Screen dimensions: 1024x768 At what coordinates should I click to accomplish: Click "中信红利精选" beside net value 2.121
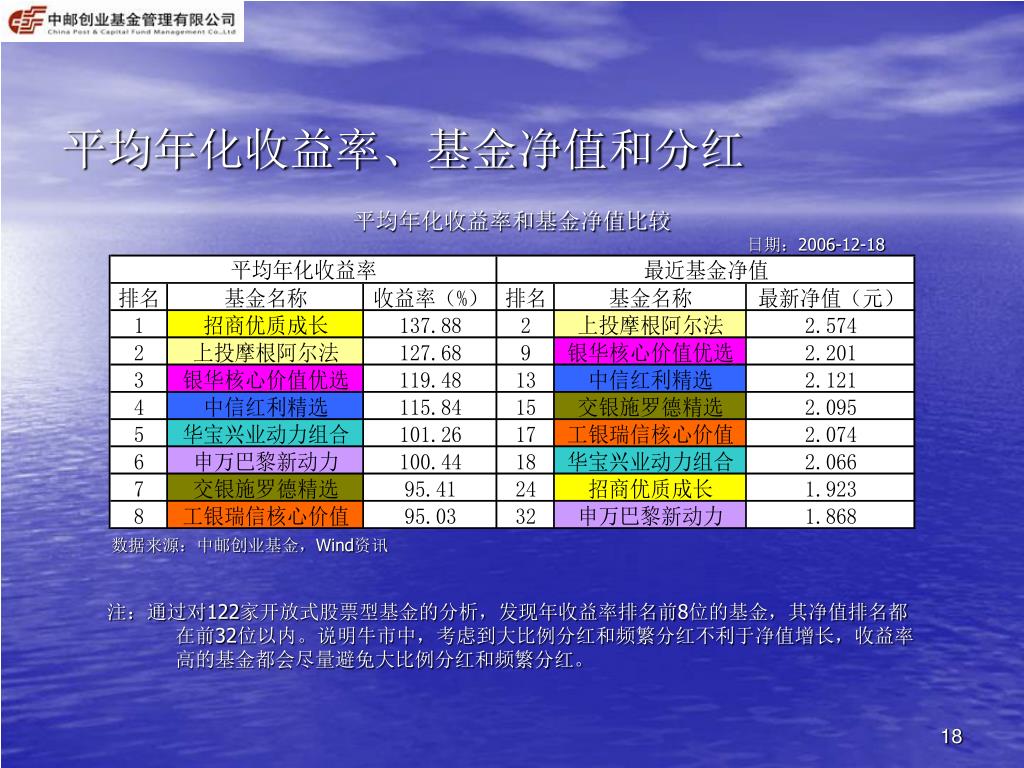[x=650, y=379]
